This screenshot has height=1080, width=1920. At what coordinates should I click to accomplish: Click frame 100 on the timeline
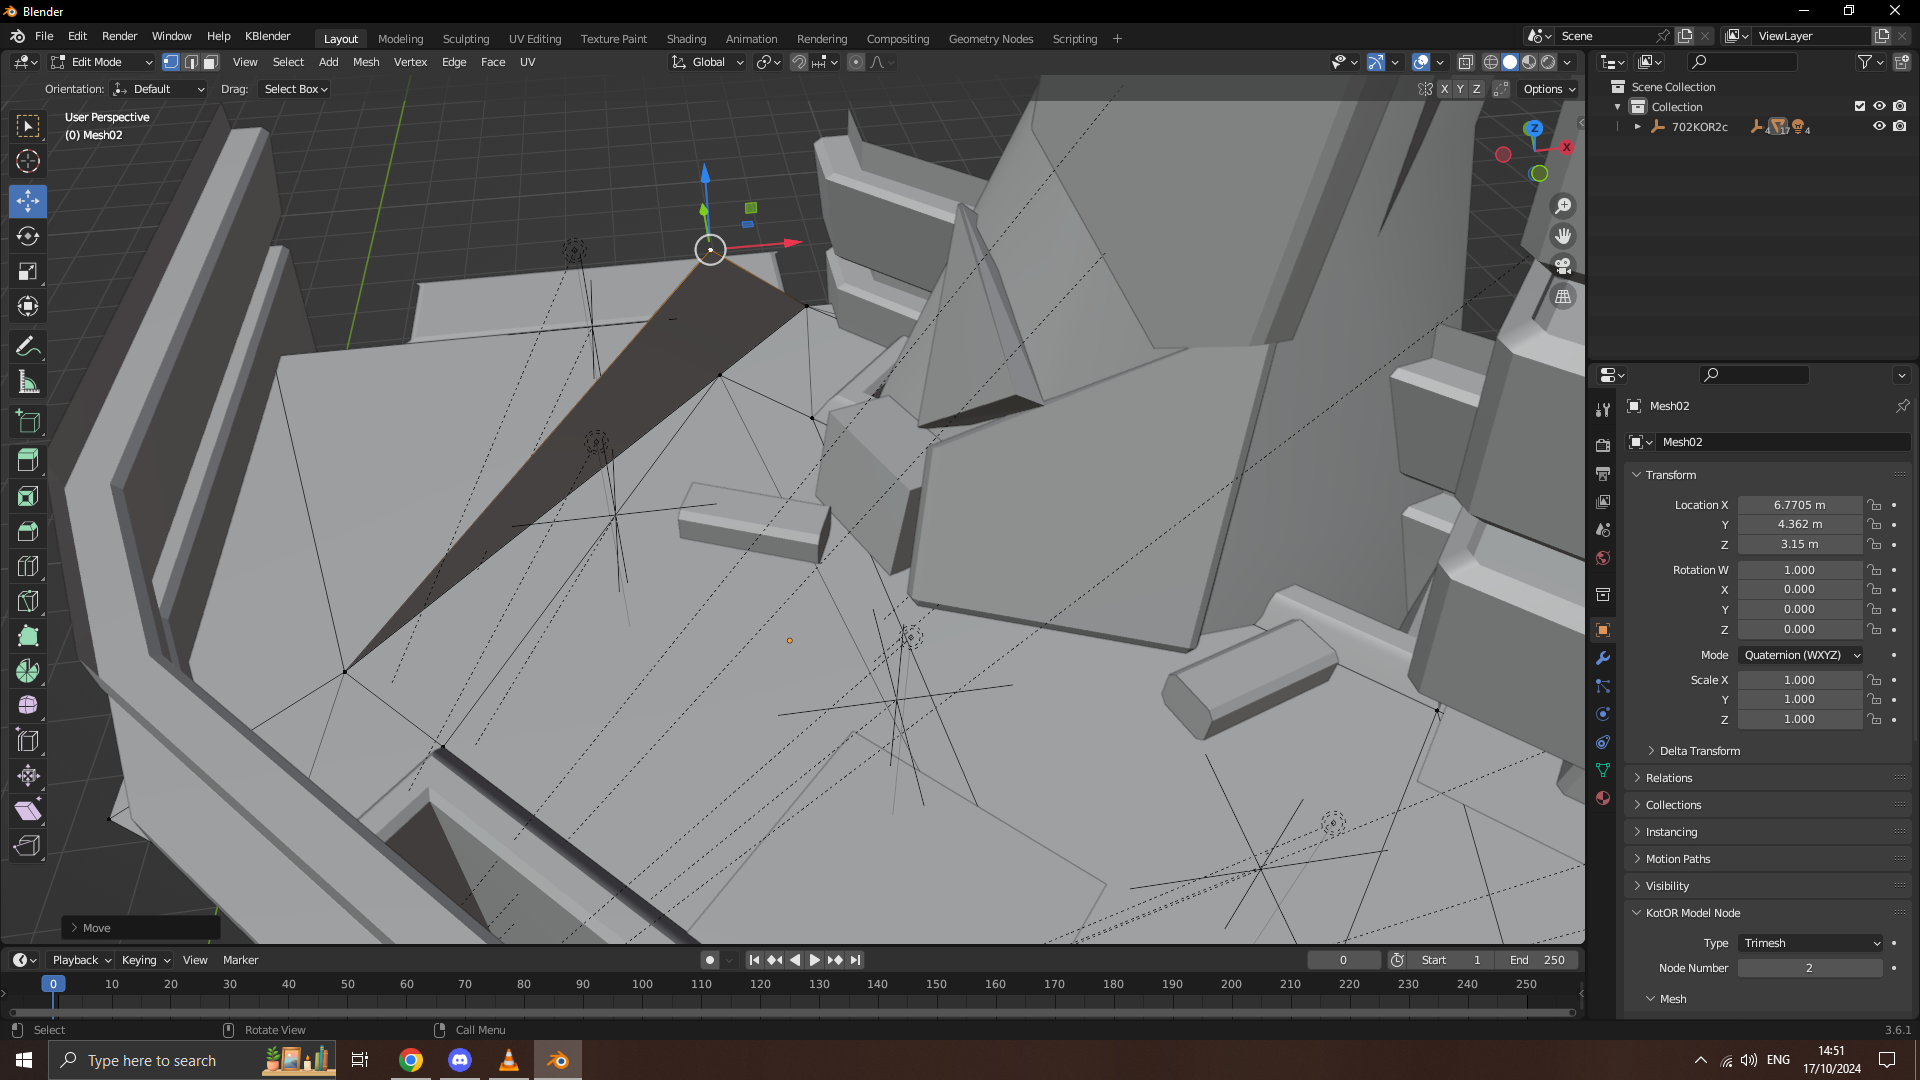point(642,985)
